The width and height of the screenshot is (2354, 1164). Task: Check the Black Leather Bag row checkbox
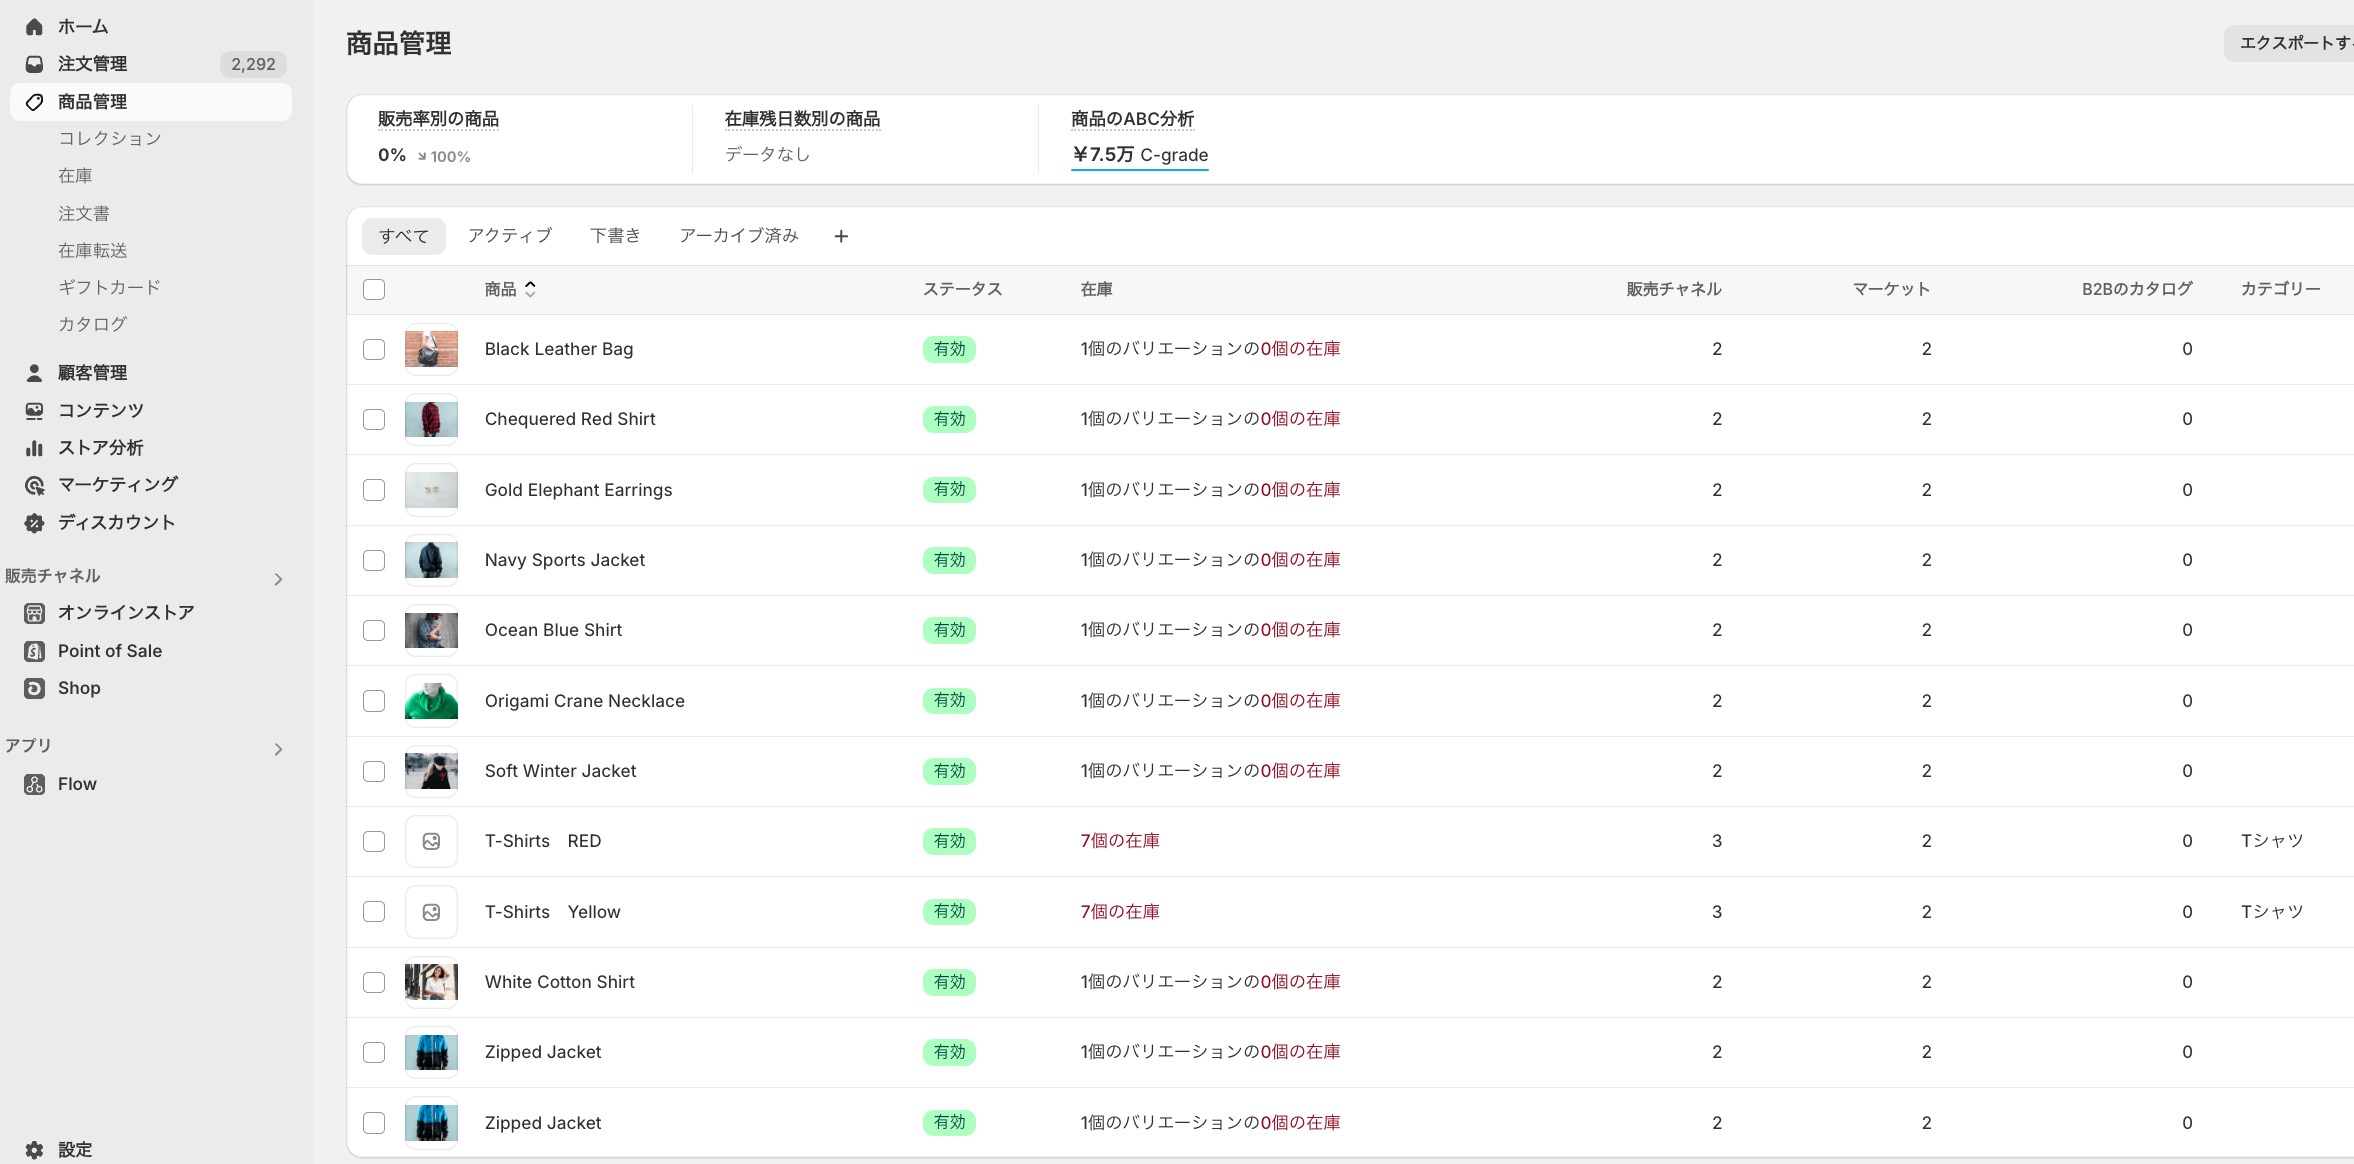[374, 349]
